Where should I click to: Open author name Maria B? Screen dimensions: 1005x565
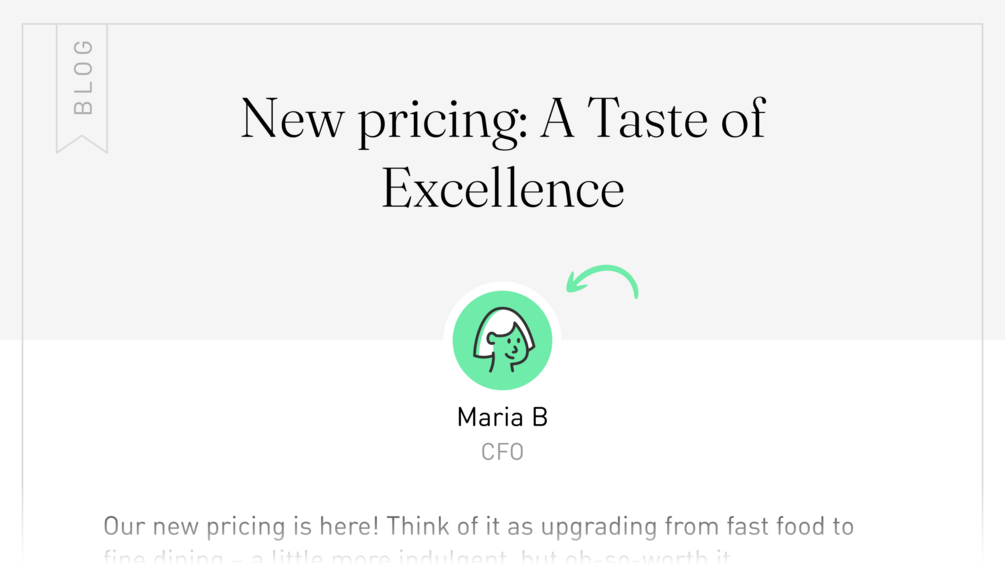pyautogui.click(x=502, y=417)
